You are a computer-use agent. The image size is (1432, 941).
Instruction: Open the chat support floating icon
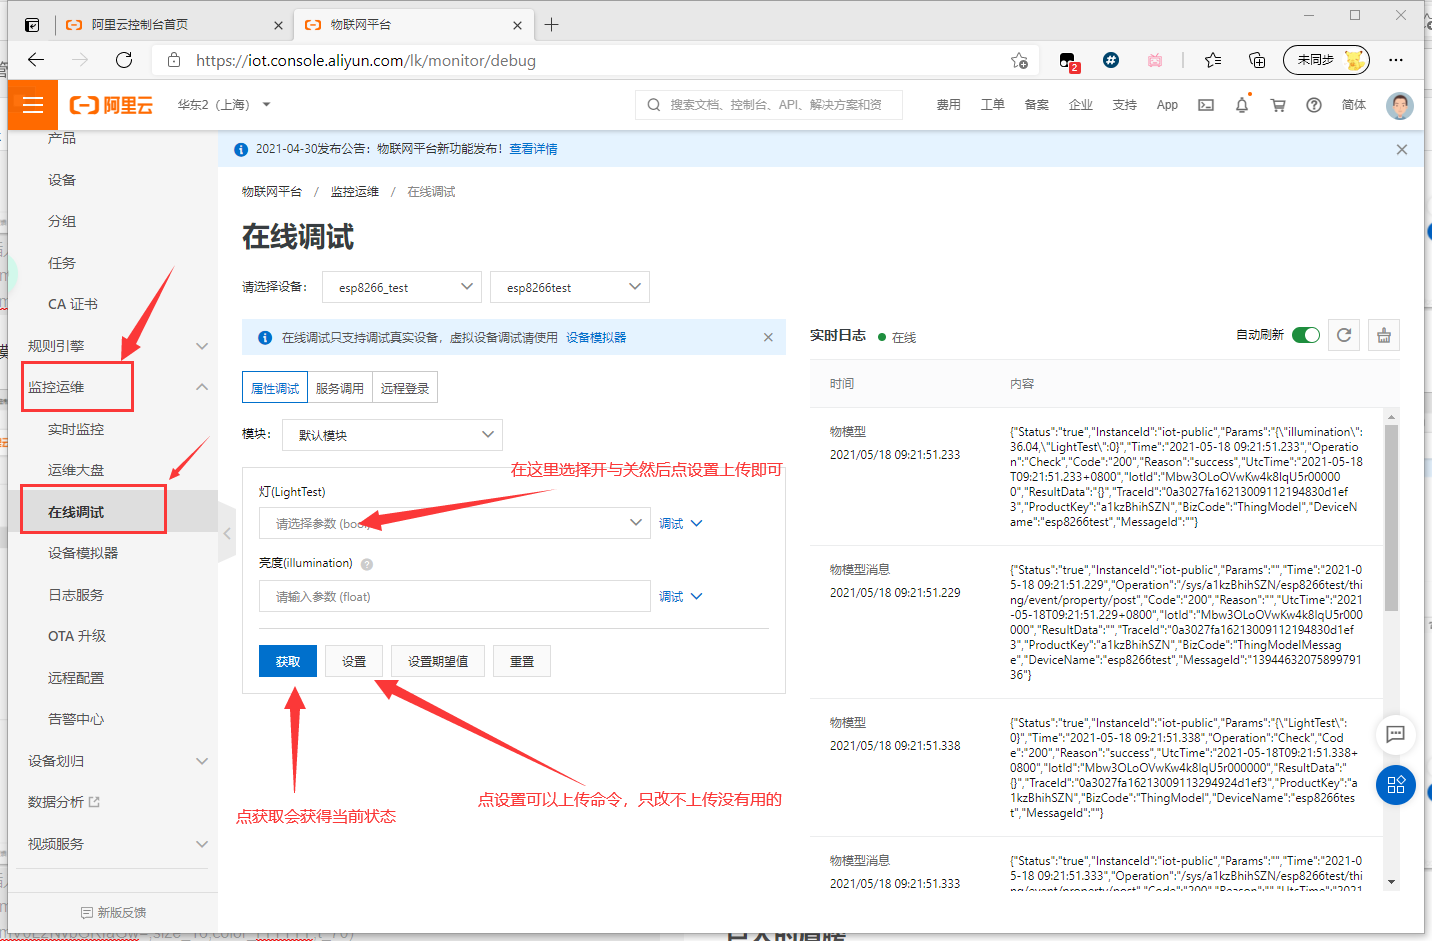(x=1396, y=734)
